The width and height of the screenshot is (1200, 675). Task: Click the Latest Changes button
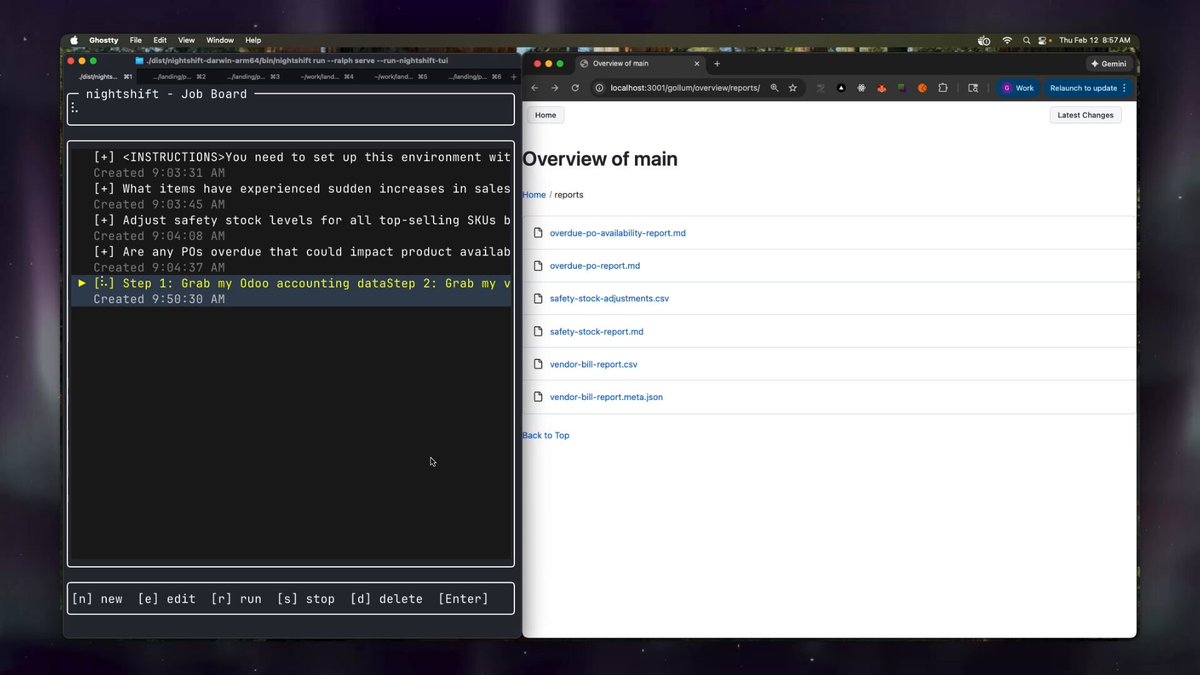tap(1085, 115)
